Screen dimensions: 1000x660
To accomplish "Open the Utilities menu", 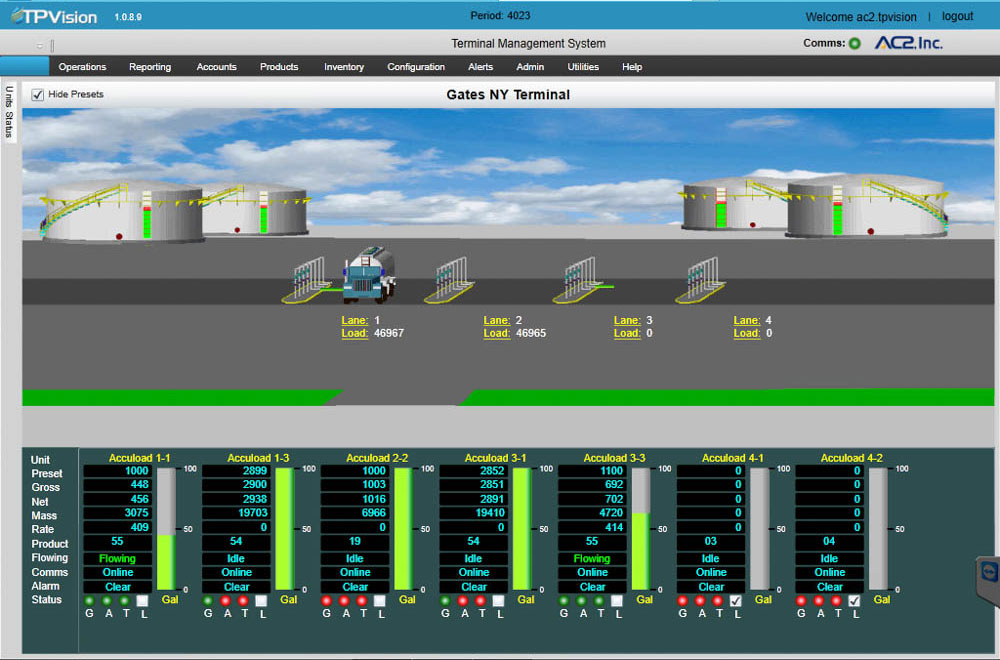I will pos(583,67).
